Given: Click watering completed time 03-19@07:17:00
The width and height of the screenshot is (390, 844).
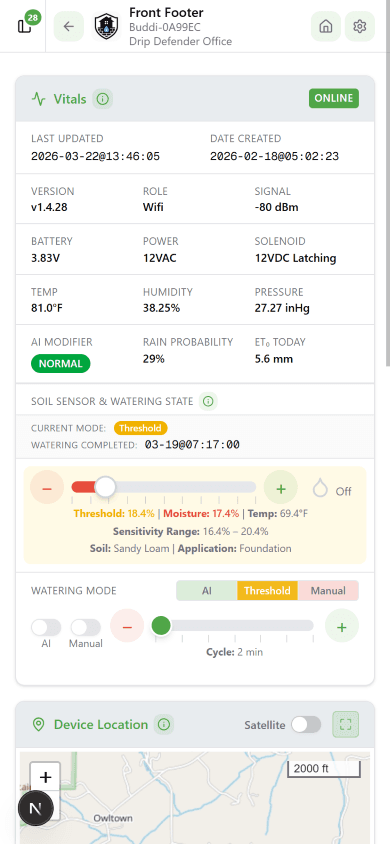Looking at the screenshot, I should (x=192, y=445).
